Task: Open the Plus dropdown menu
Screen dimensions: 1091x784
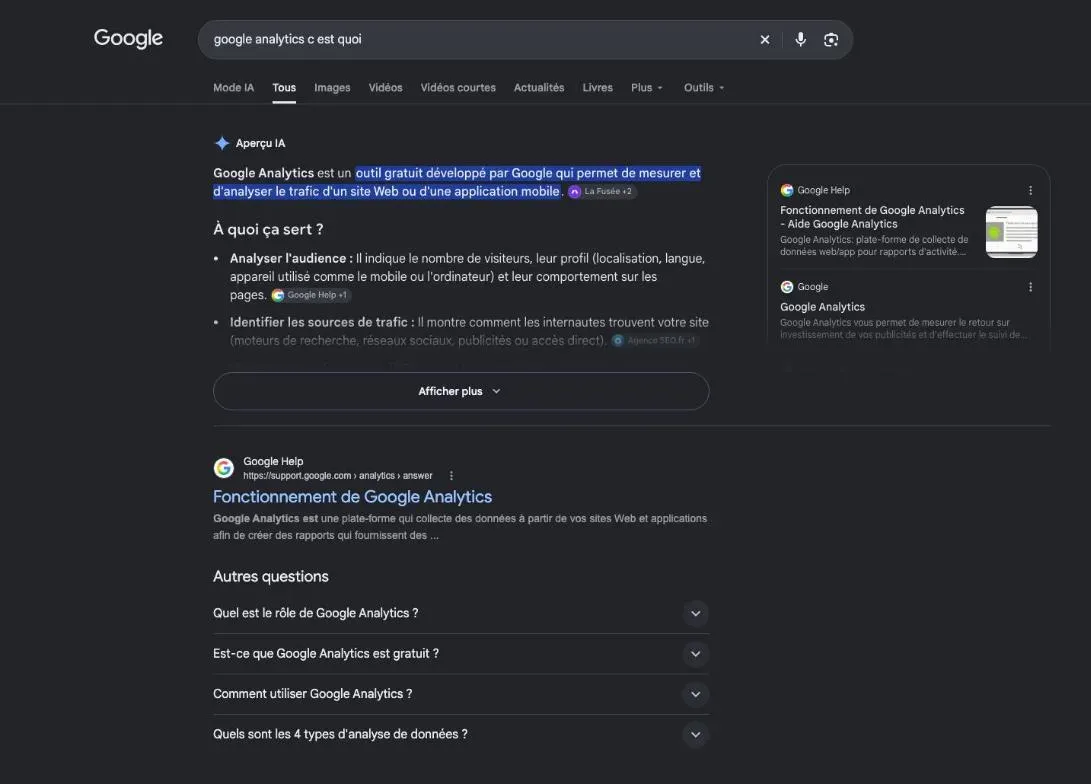Action: 646,88
